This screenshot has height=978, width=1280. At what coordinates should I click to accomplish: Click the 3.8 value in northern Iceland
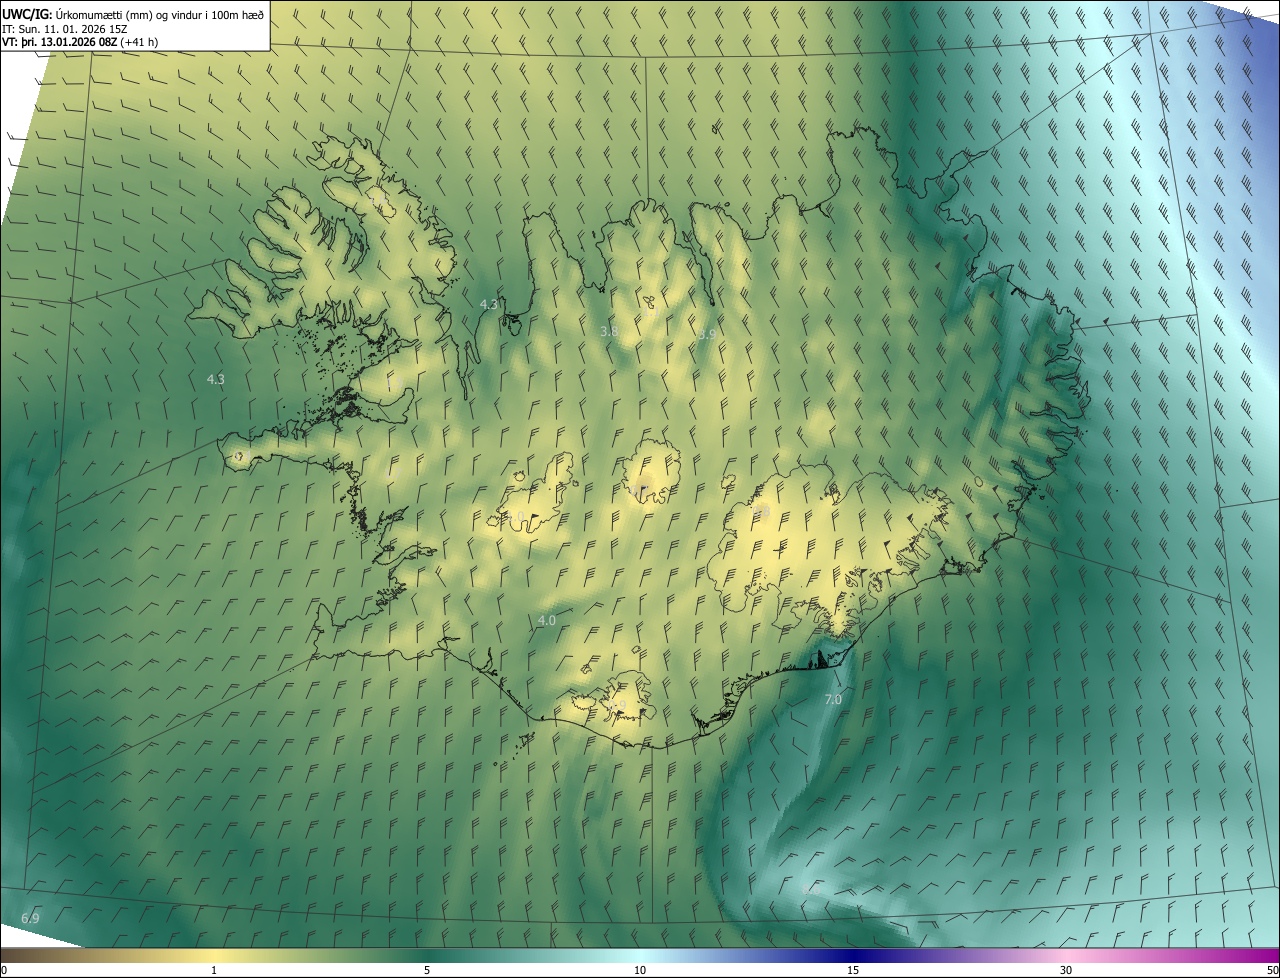(609, 331)
